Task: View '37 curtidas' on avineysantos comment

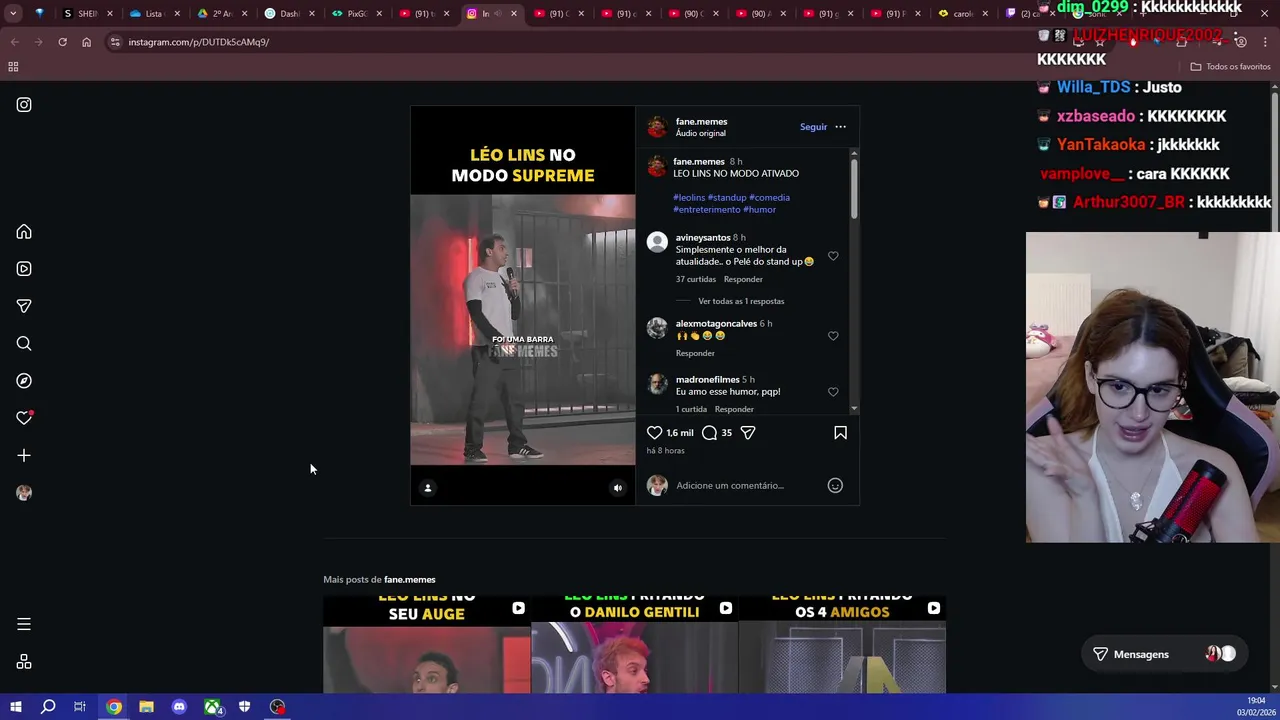Action: coord(695,279)
